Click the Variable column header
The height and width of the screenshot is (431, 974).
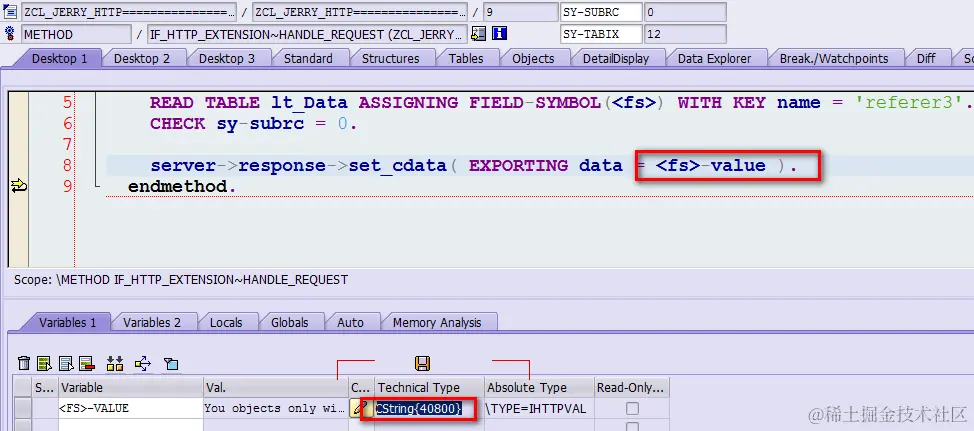[x=130, y=388]
